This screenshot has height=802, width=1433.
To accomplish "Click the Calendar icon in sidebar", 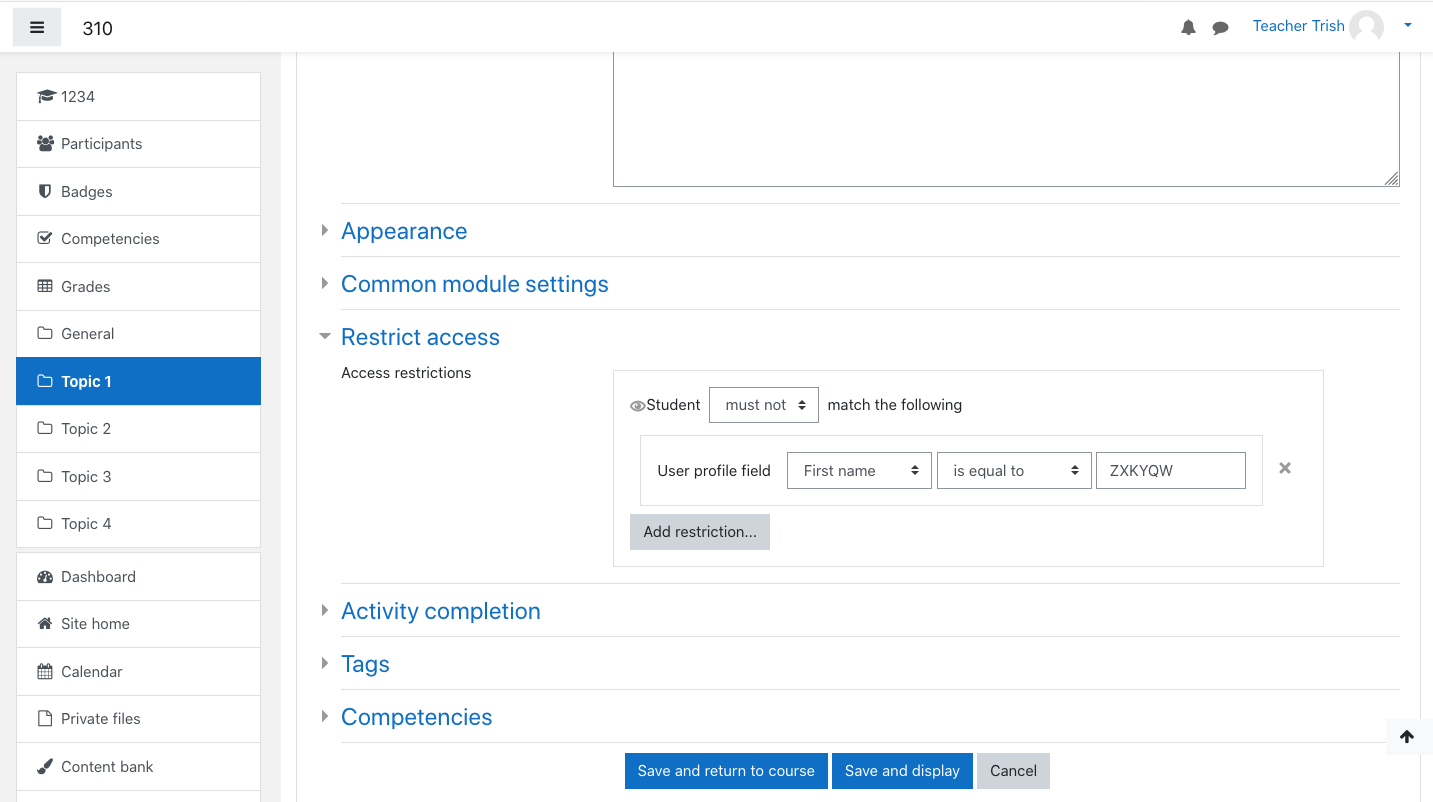I will (45, 671).
